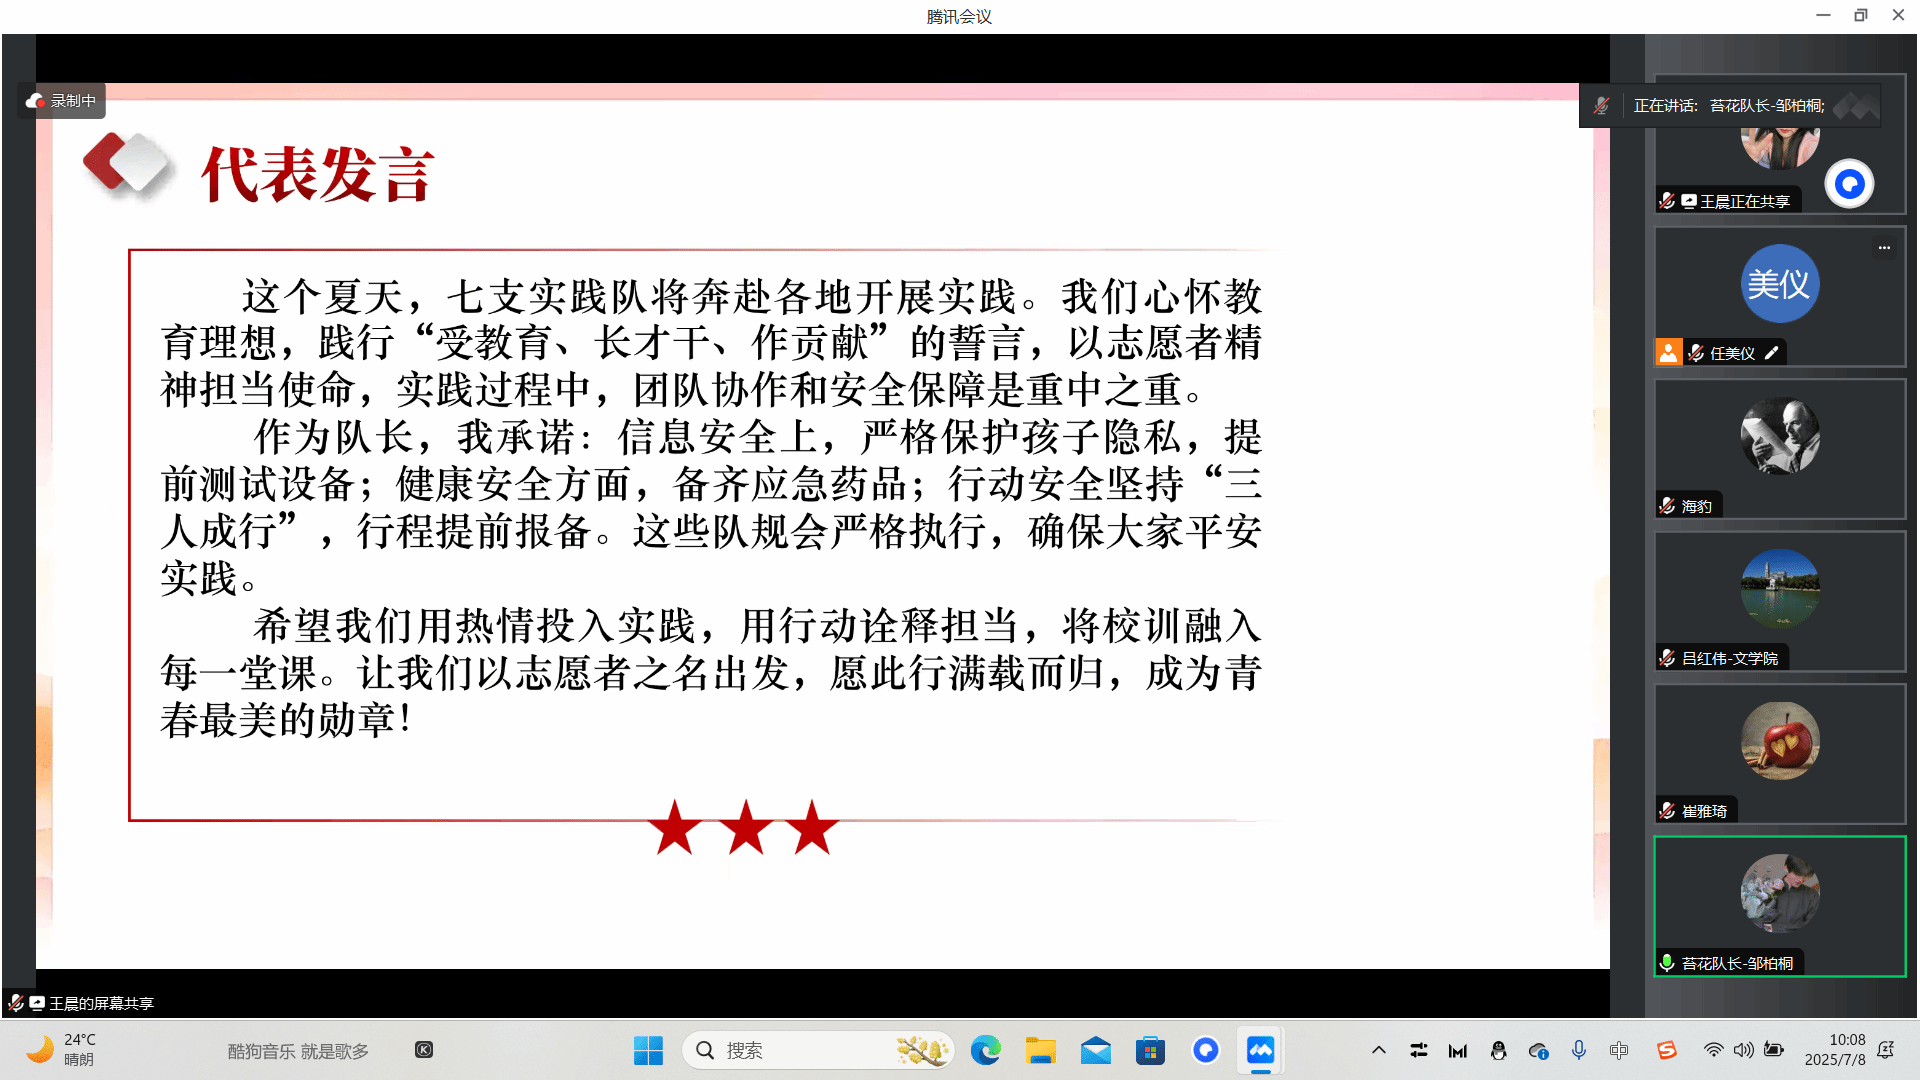This screenshot has height=1080, width=1920.
Task: Open the three-dot menu on 美仪's tile
Action: tap(1884, 248)
